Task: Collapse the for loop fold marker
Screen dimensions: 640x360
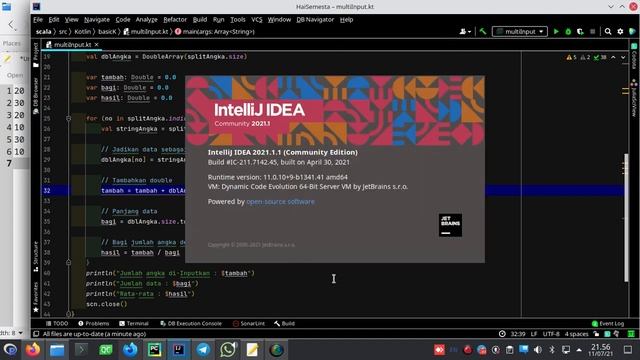Action: click(69, 118)
